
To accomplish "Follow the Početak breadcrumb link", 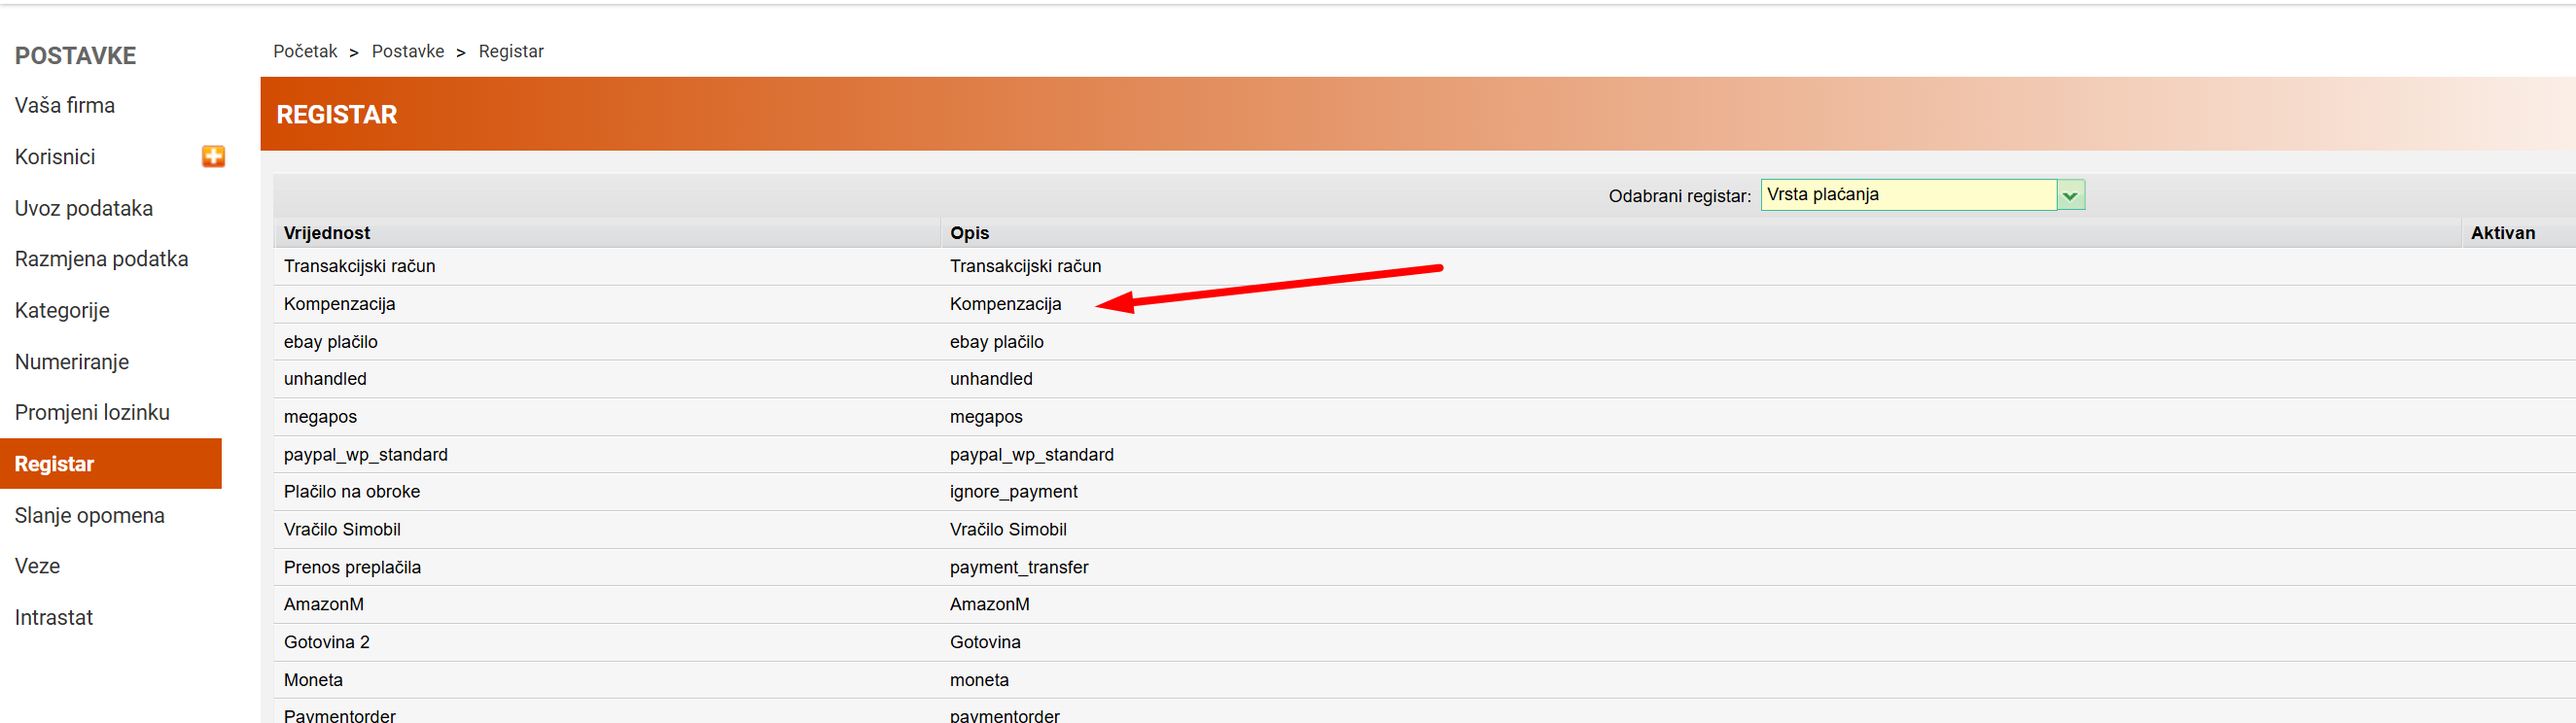I will pos(305,51).
